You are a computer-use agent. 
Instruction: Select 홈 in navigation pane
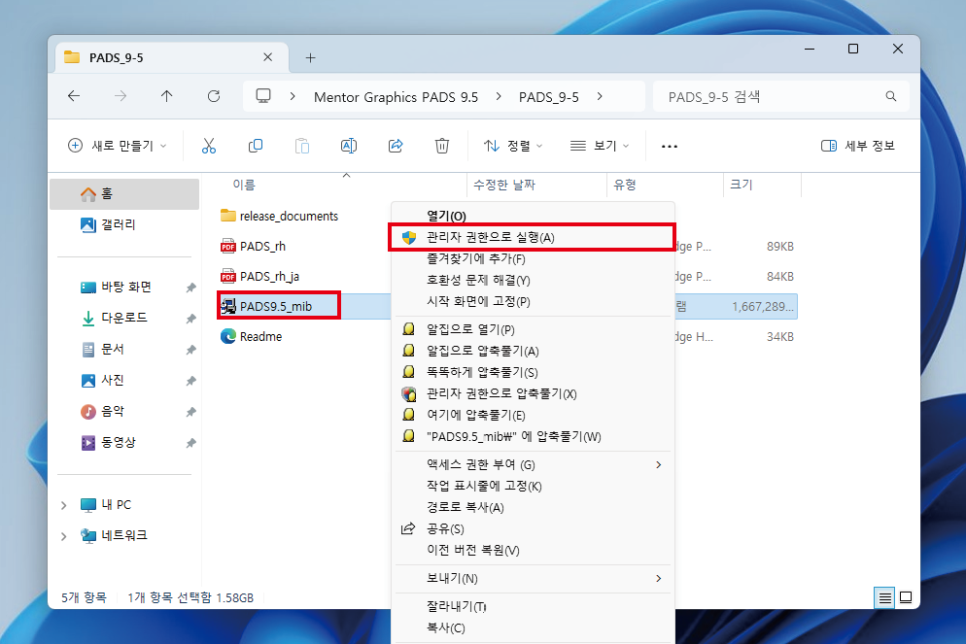point(124,194)
